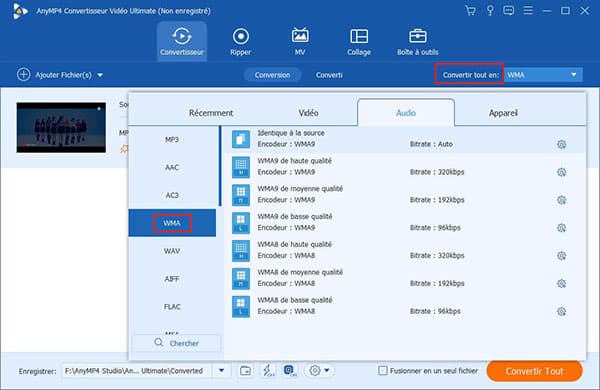Switch to the Audio format tab
Image resolution: width=600 pixels, height=390 pixels.
tap(406, 113)
